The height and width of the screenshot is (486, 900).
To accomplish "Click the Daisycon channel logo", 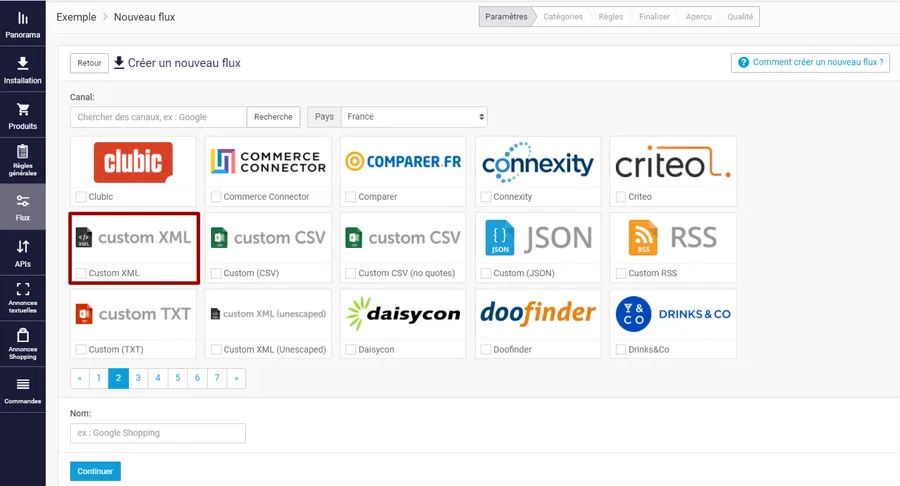I will [x=404, y=314].
